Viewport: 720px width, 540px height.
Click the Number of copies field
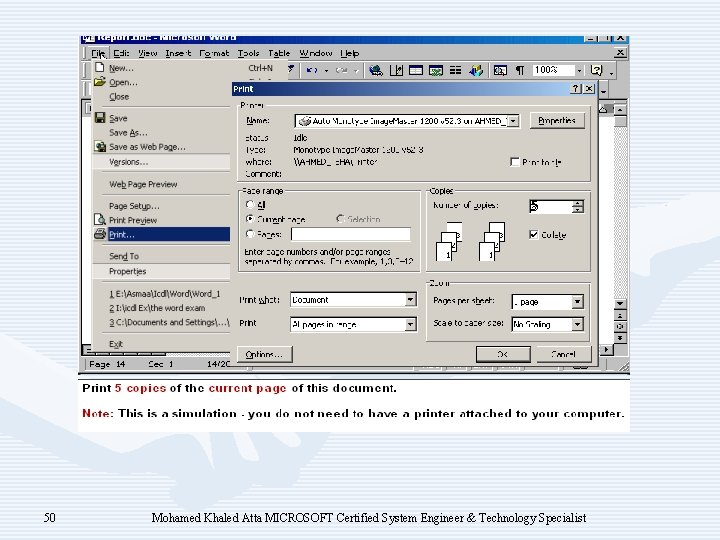click(x=551, y=207)
